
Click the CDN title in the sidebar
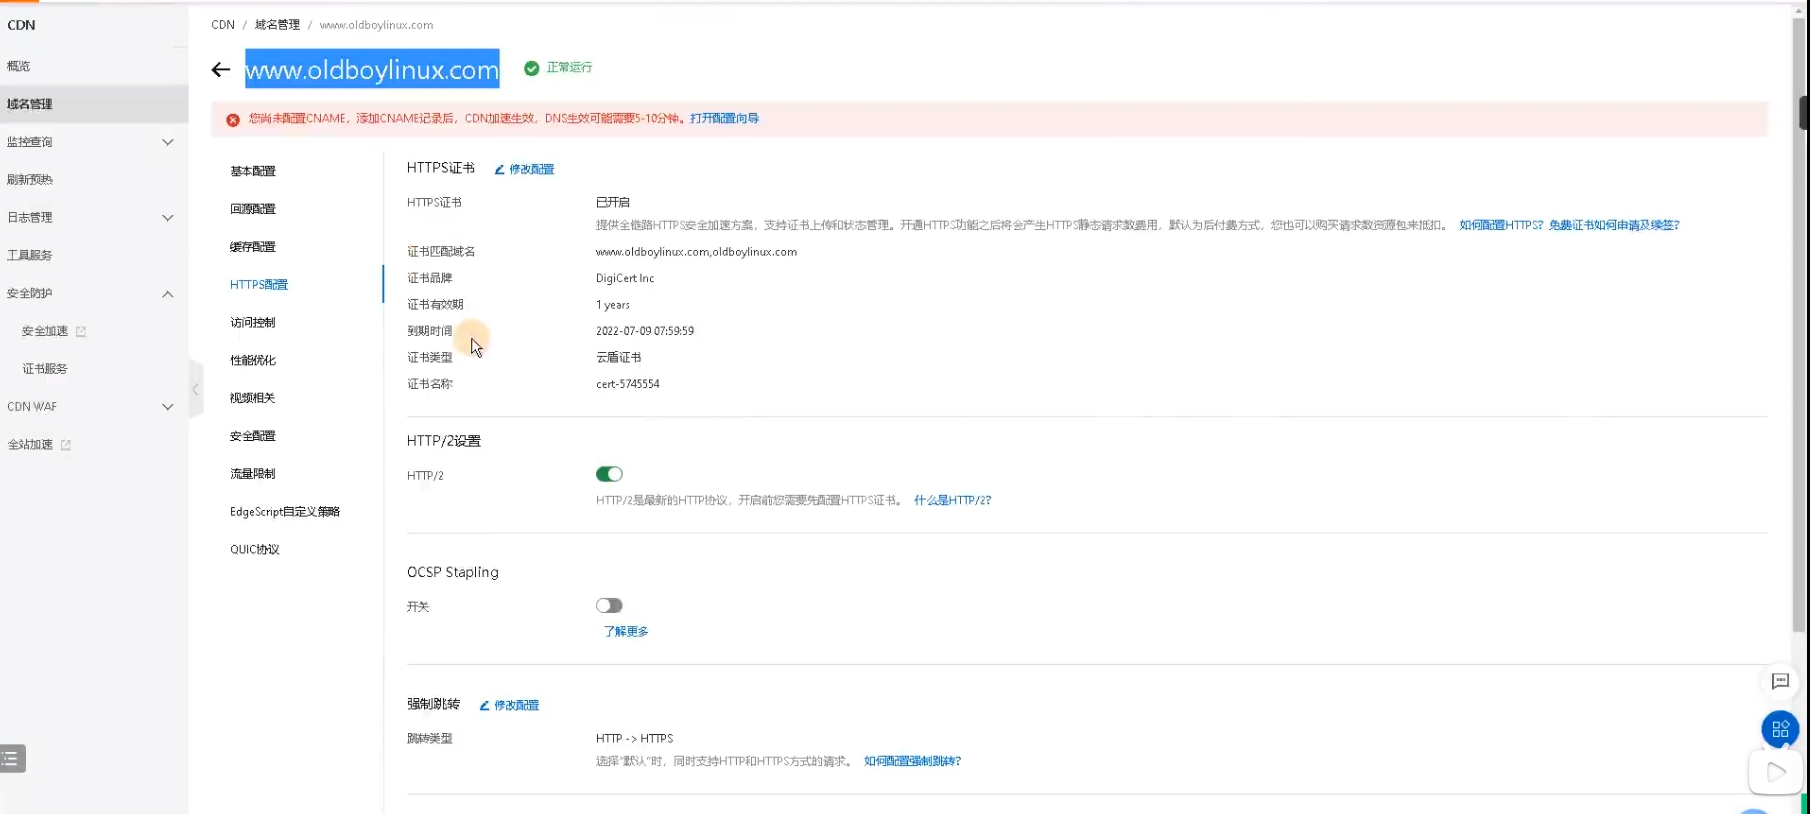pos(21,25)
